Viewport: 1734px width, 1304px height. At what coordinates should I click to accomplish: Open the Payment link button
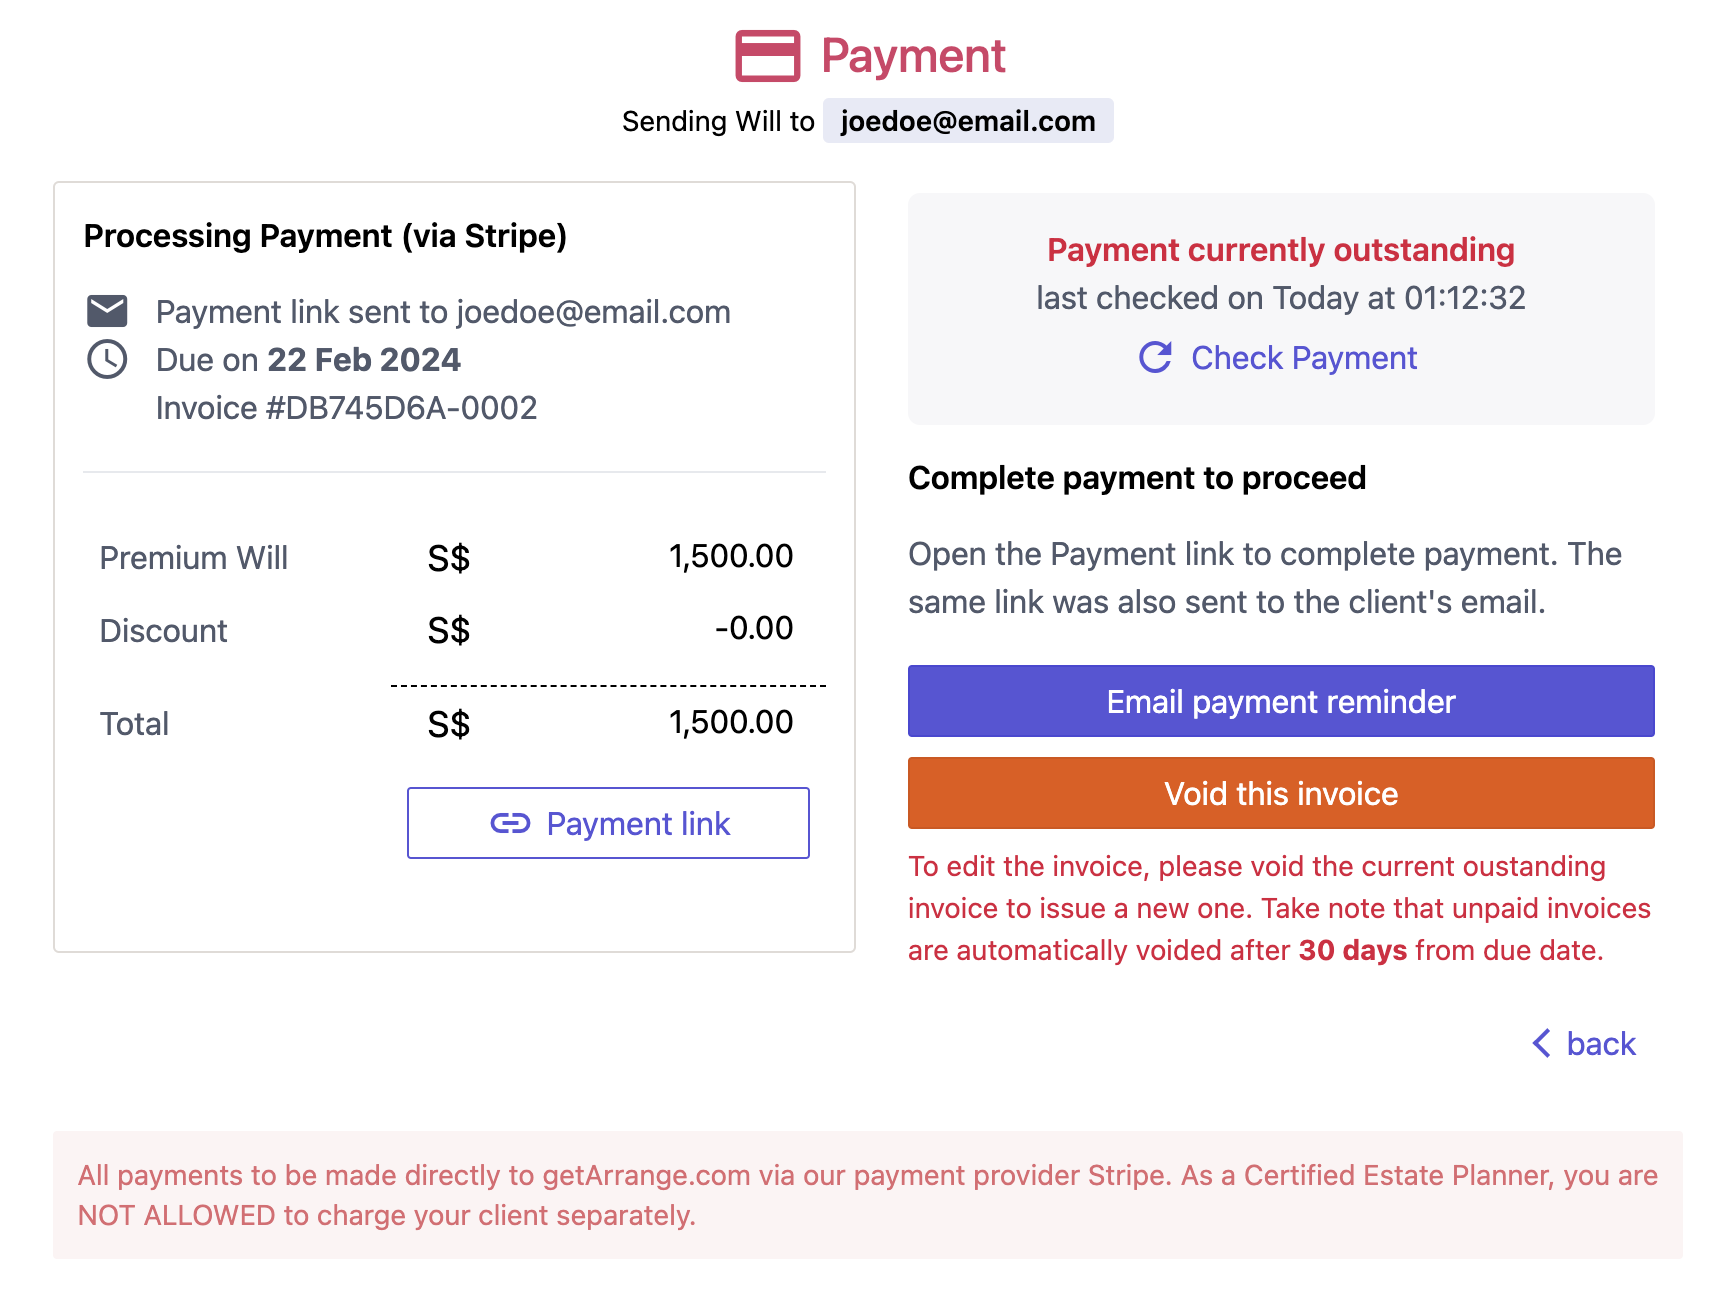[608, 823]
